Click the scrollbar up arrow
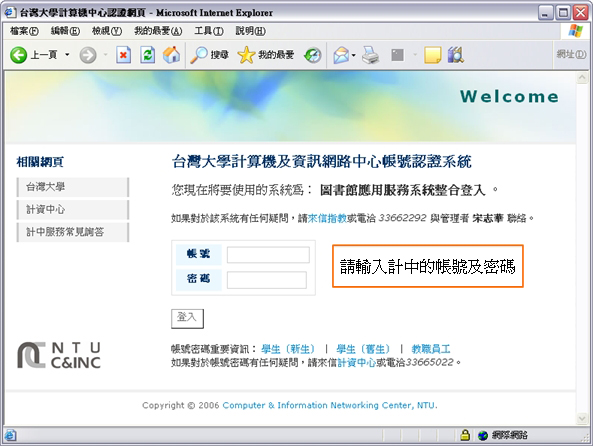 coord(582,78)
